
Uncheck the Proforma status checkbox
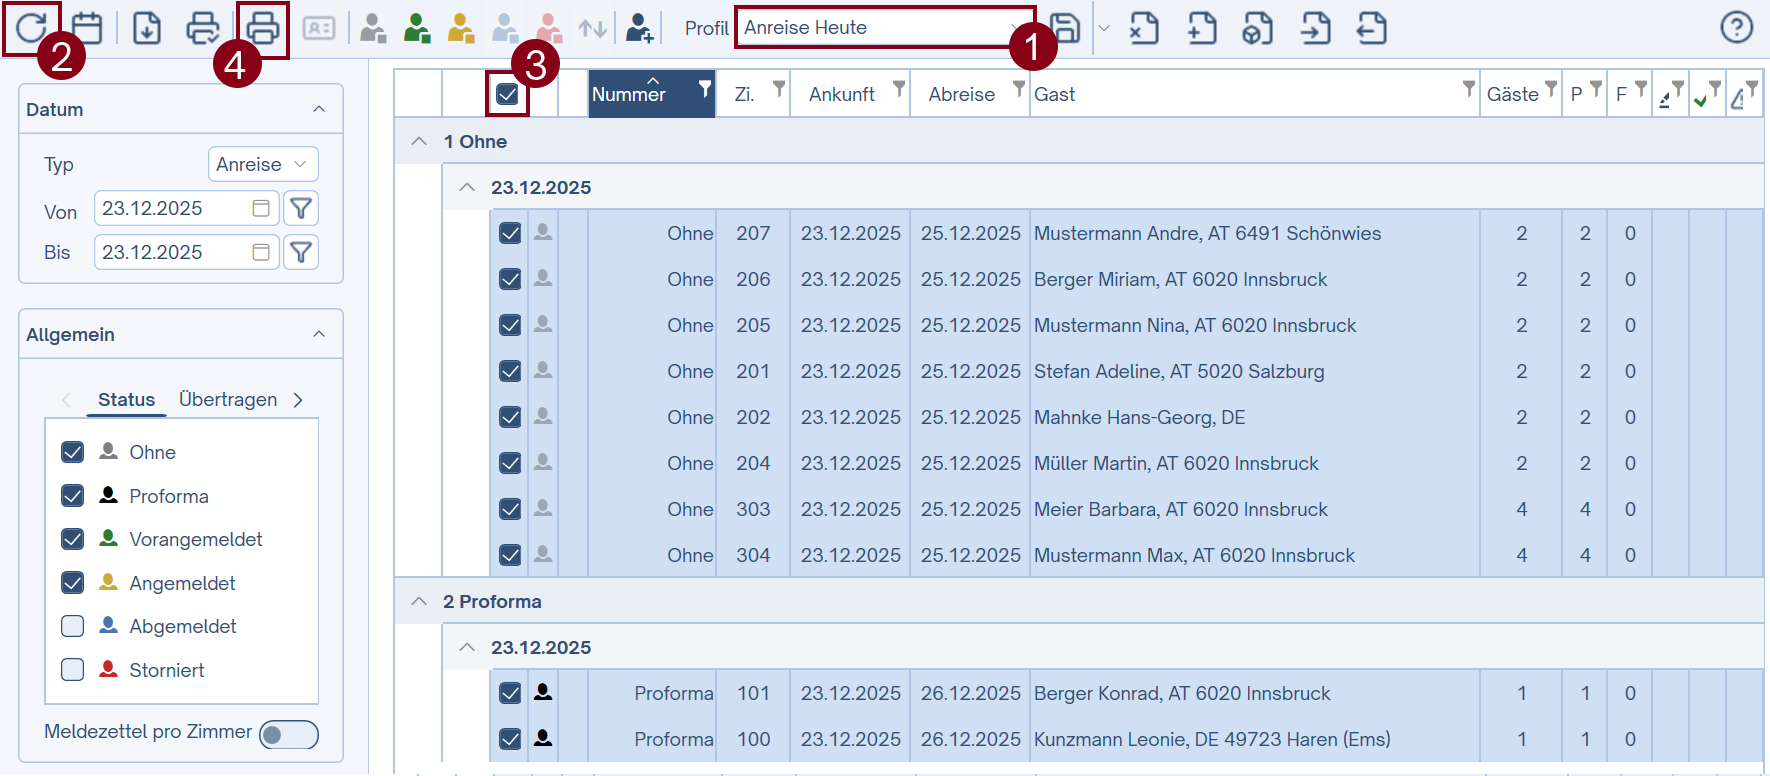(x=72, y=496)
